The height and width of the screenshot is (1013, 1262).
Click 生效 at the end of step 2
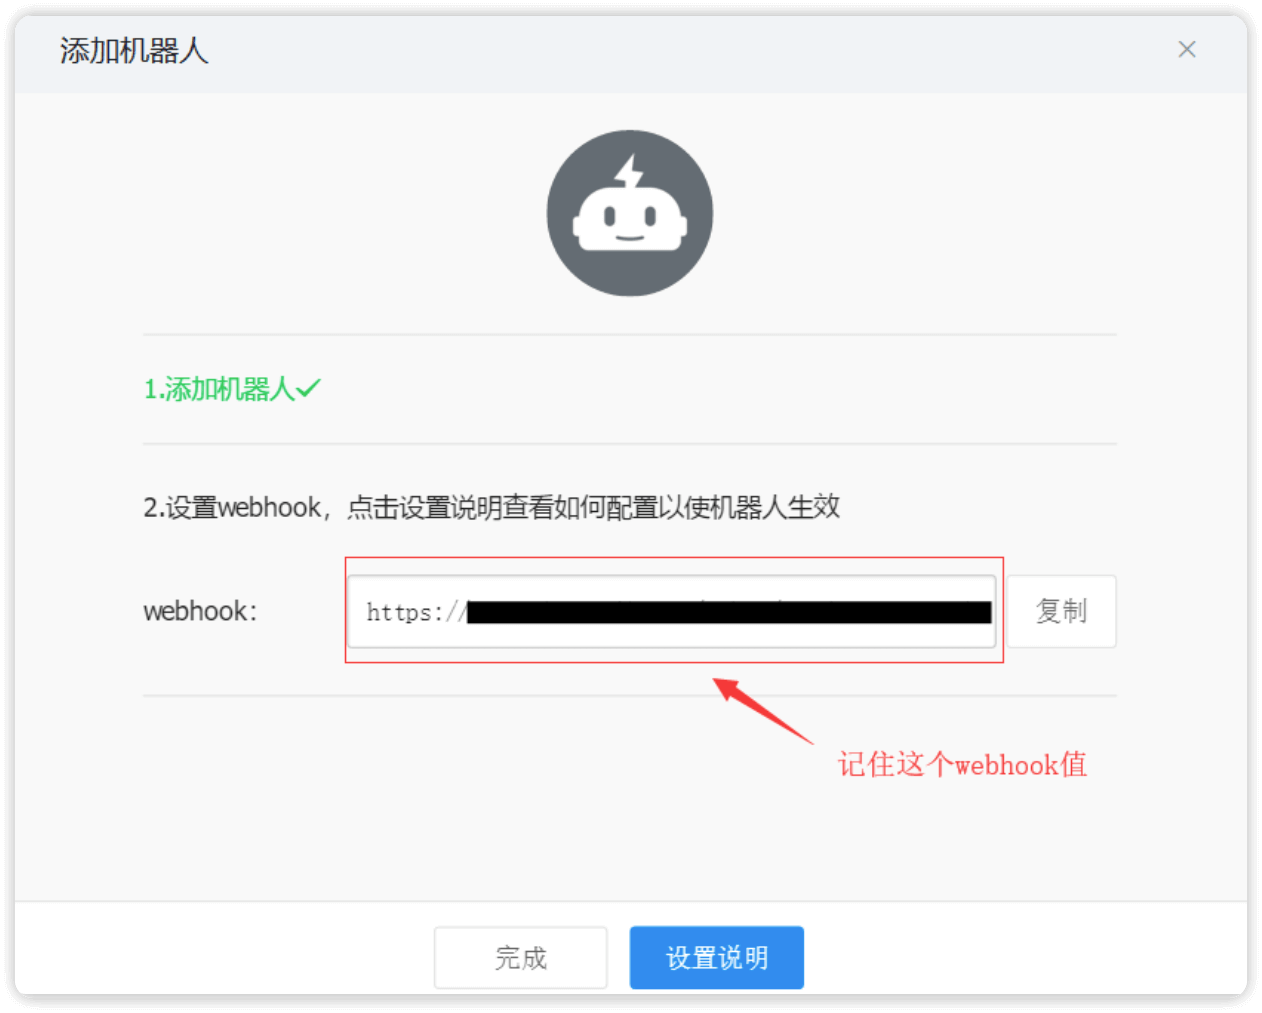[x=814, y=507]
